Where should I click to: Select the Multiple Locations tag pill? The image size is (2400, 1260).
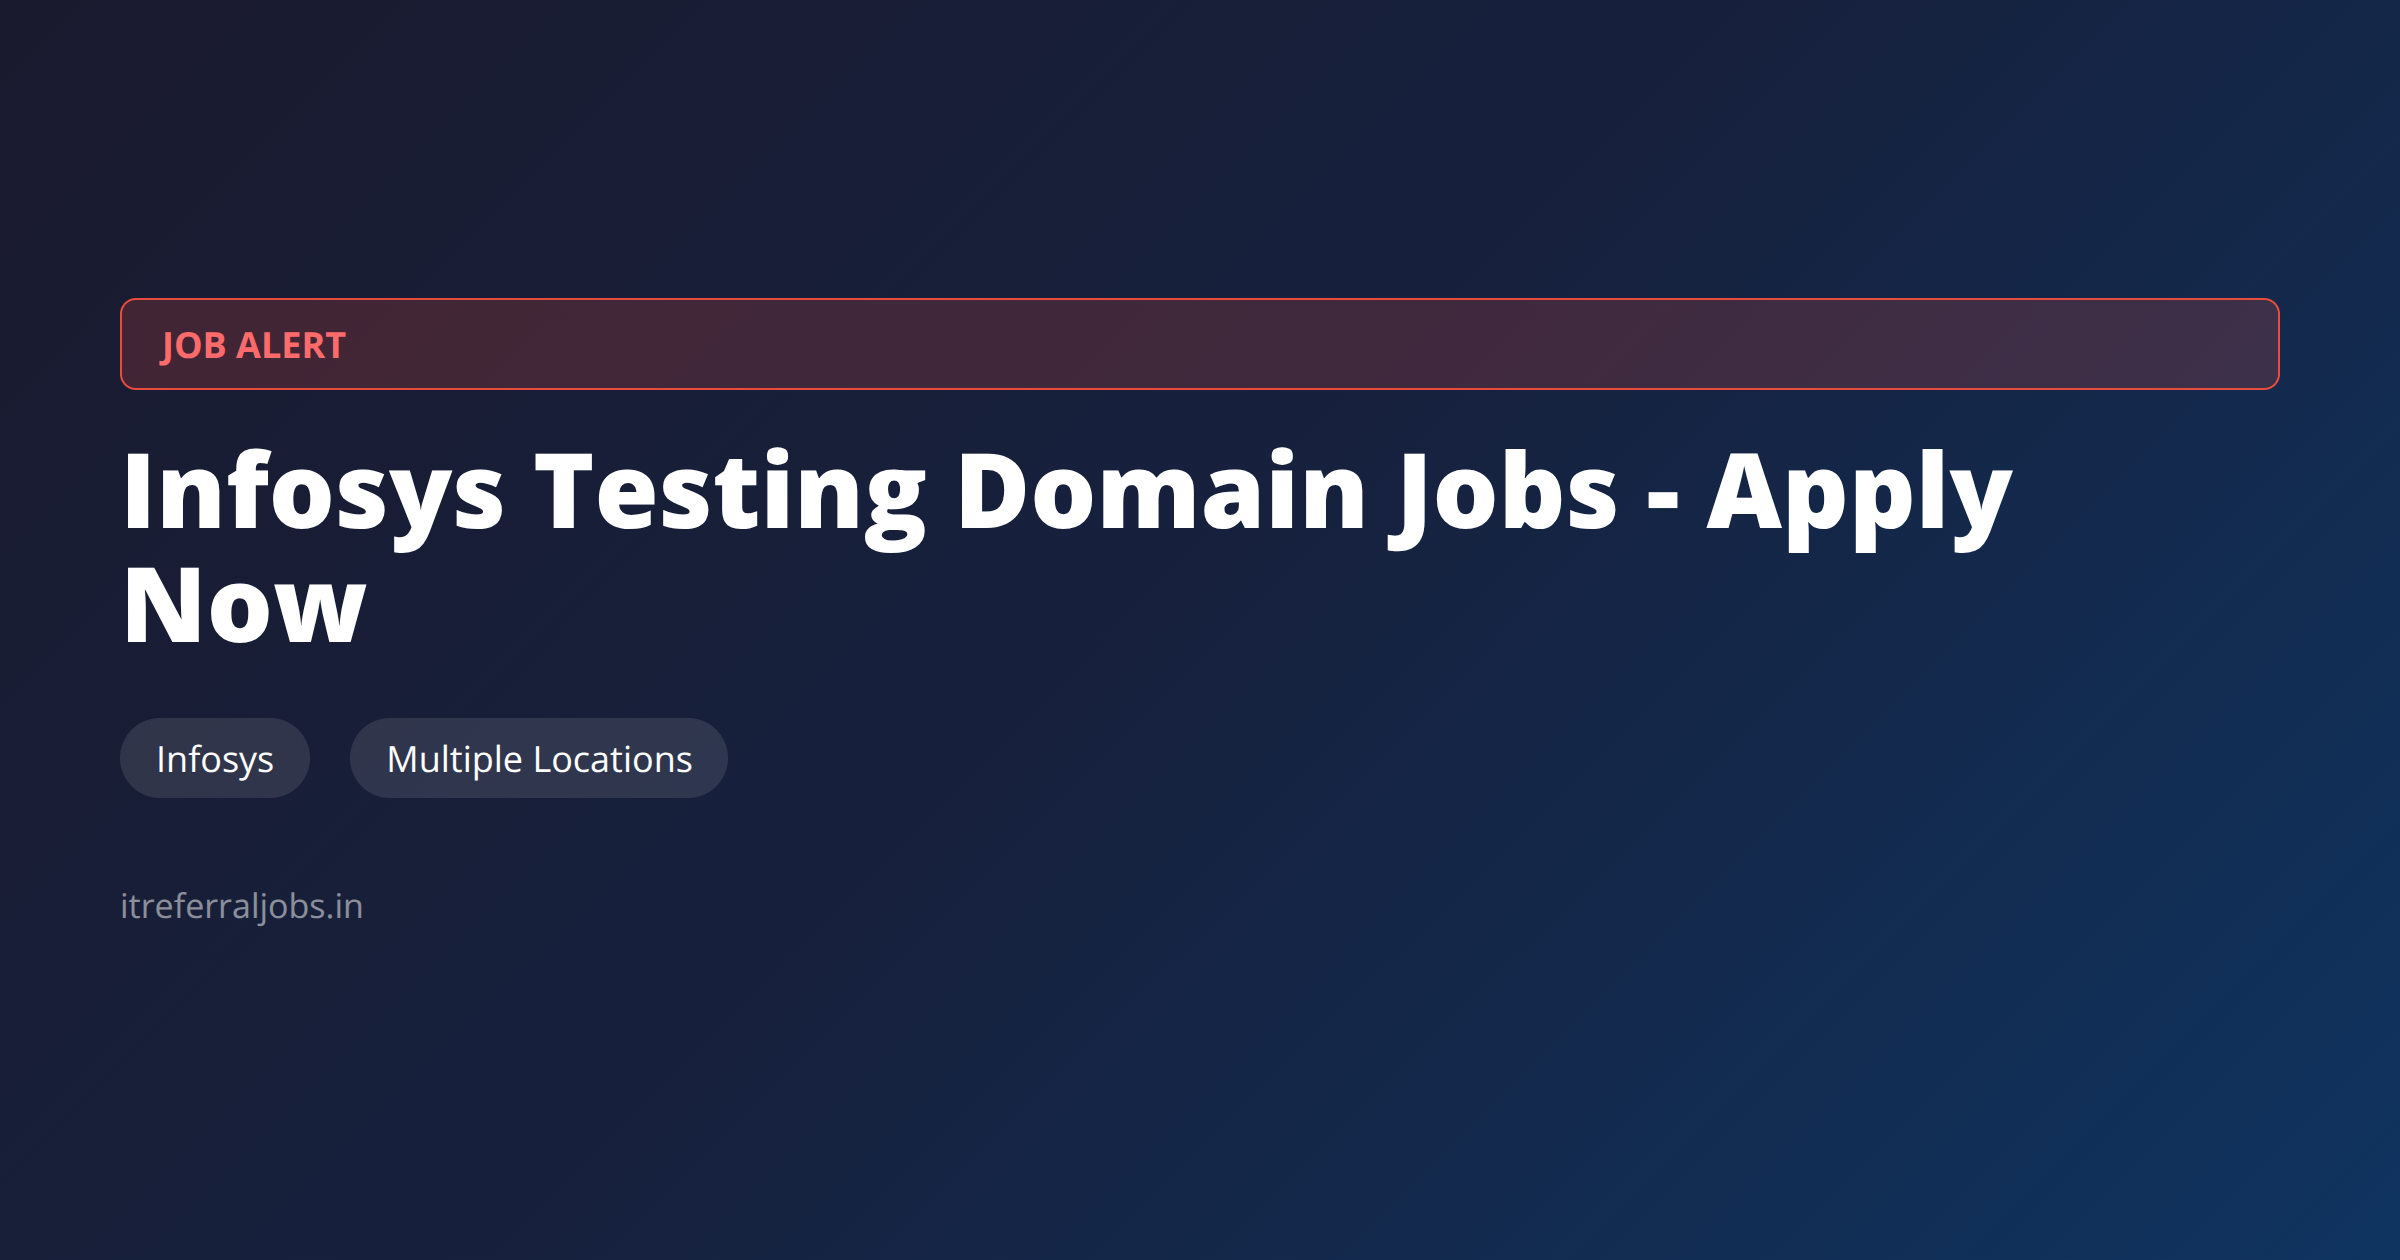[x=539, y=759]
